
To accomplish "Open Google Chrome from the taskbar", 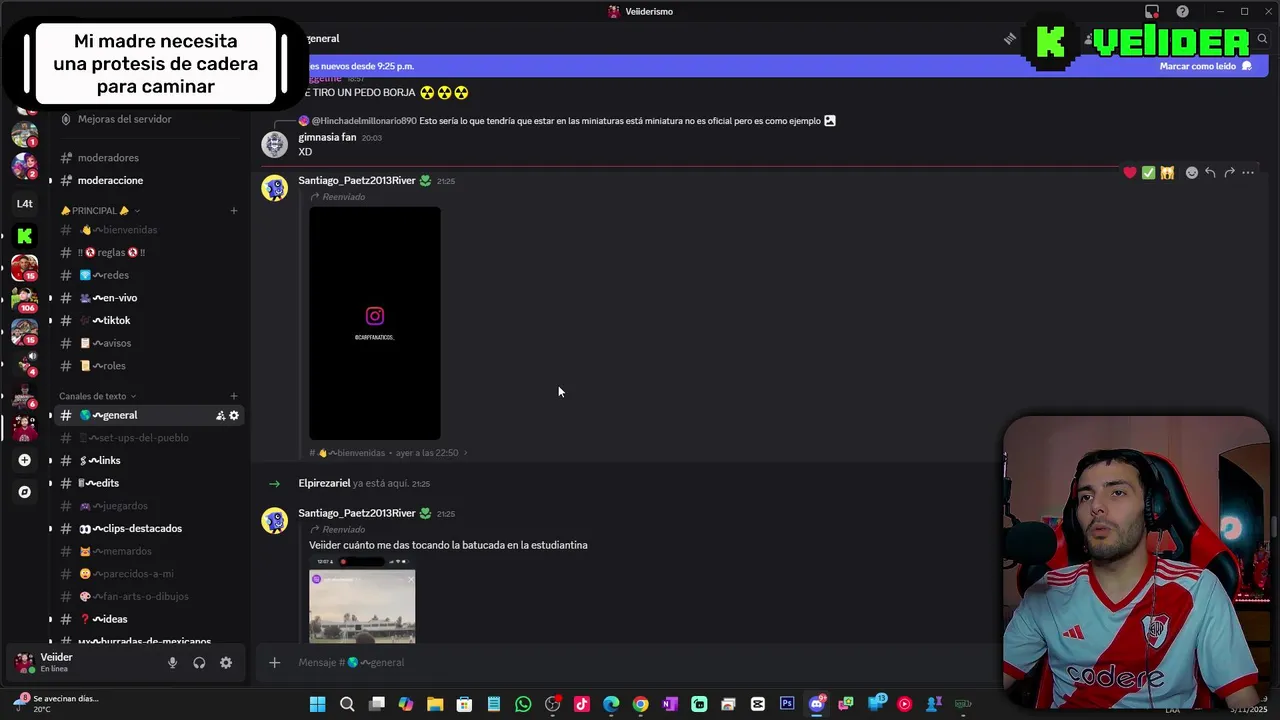I will click(640, 704).
